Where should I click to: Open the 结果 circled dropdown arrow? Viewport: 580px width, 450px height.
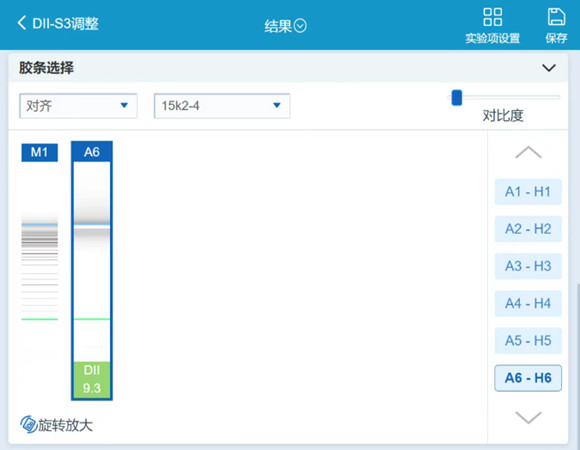(x=300, y=26)
